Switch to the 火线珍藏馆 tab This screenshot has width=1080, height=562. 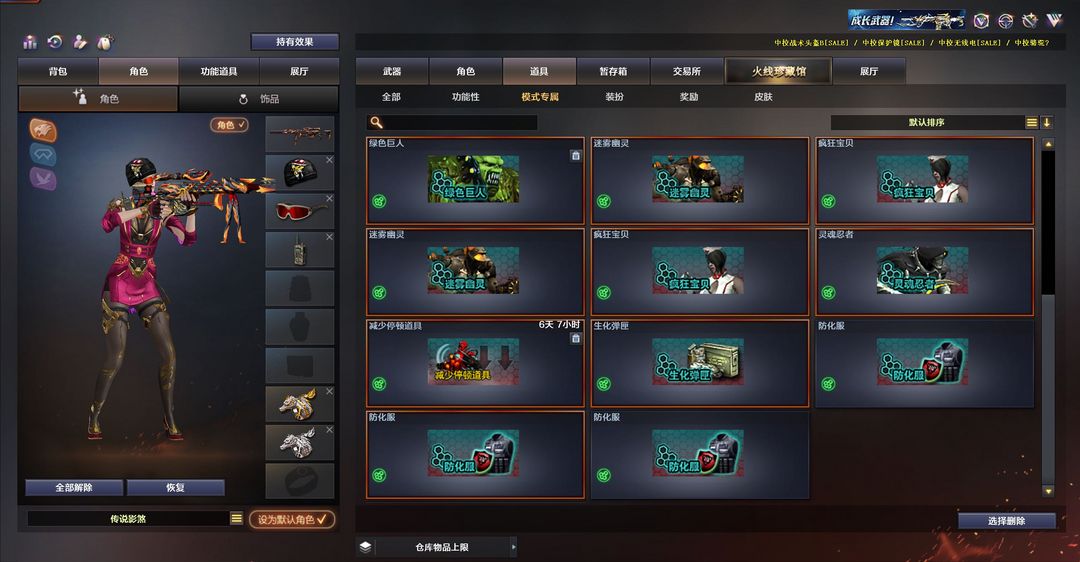[x=778, y=71]
